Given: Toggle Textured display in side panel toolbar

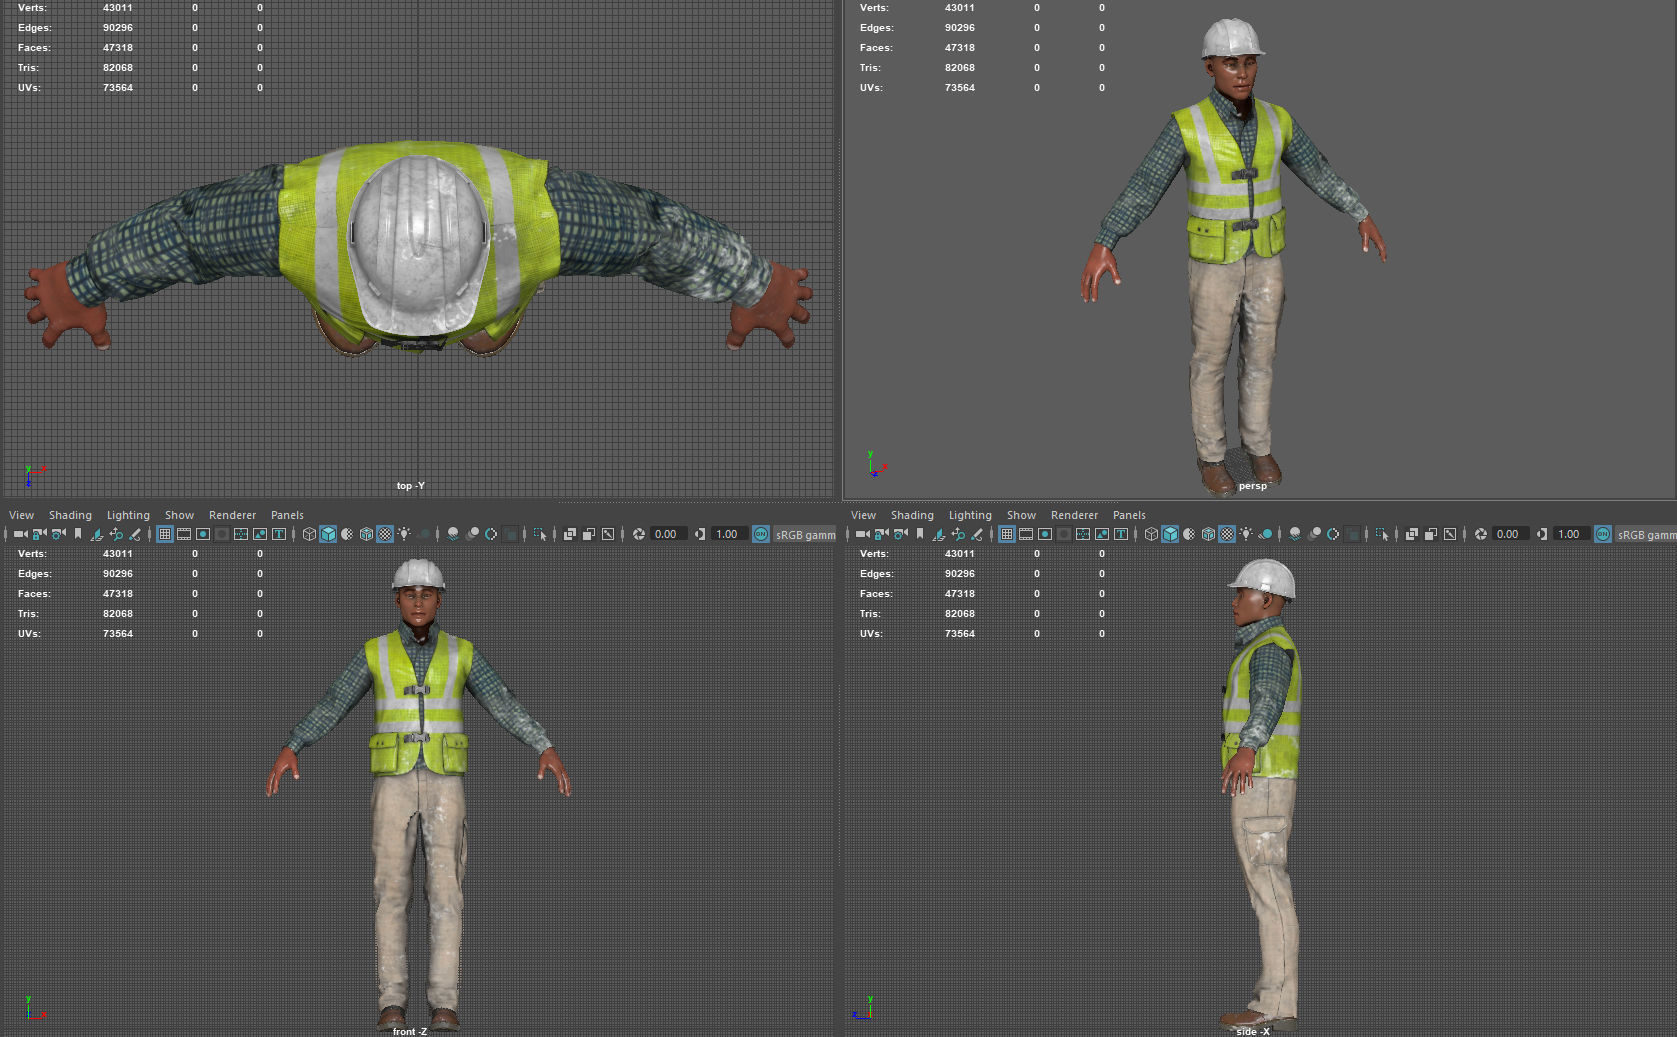Looking at the screenshot, I should pos(1227,534).
